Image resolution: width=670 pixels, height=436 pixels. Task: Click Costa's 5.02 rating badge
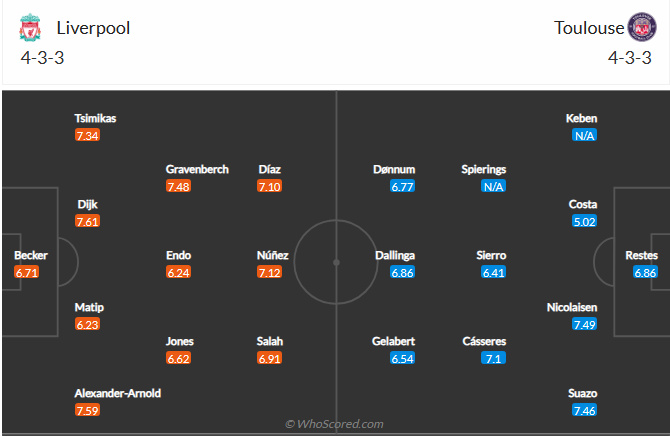coord(584,221)
